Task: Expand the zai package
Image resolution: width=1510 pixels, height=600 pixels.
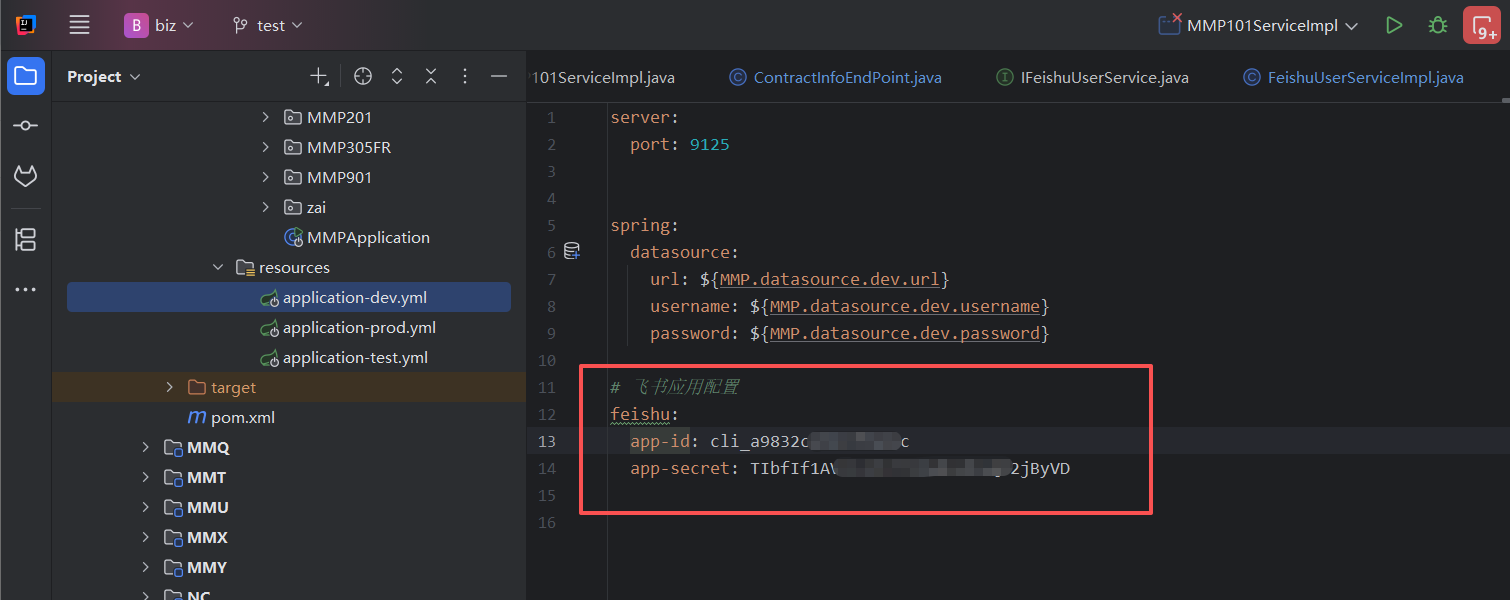Action: (265, 207)
